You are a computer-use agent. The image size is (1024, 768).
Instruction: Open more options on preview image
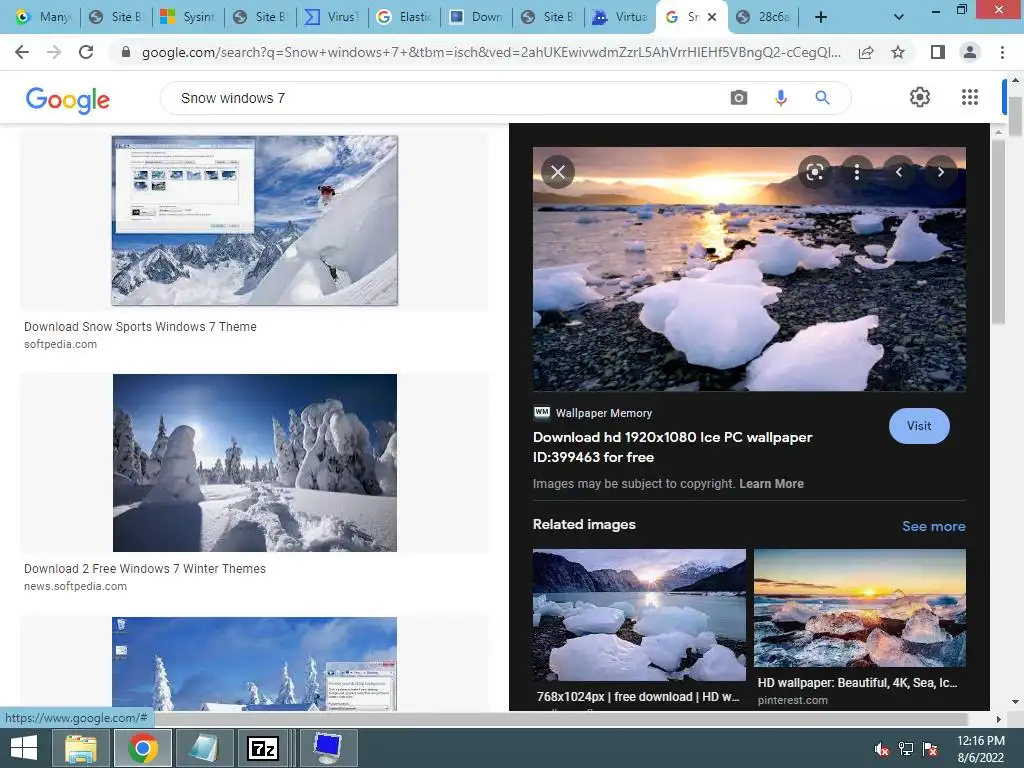tap(857, 172)
